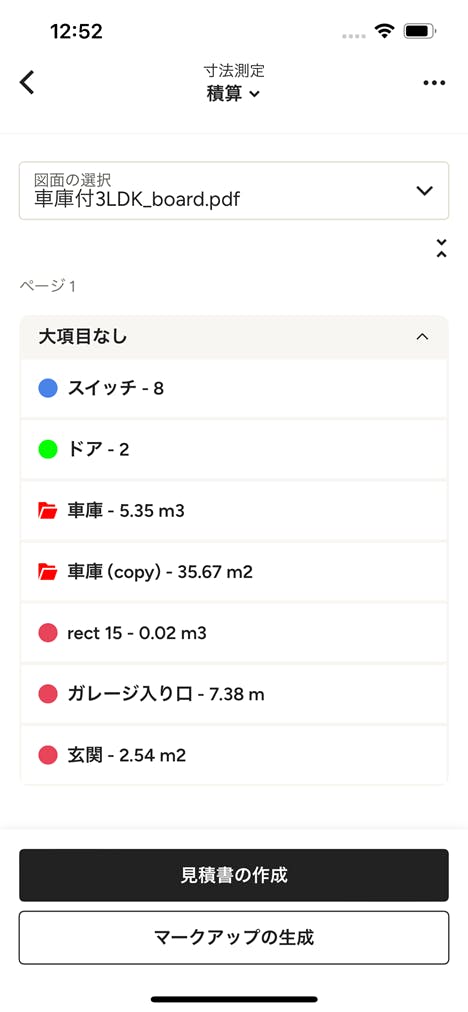Click the マークアップの生成 button
The height and width of the screenshot is (1012, 468).
[x=234, y=937]
